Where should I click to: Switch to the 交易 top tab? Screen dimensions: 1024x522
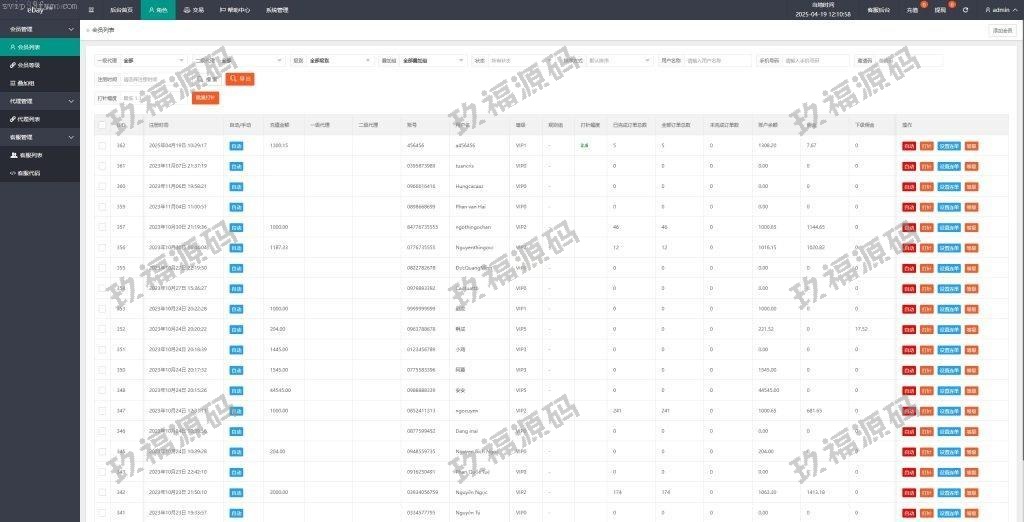tap(193, 9)
